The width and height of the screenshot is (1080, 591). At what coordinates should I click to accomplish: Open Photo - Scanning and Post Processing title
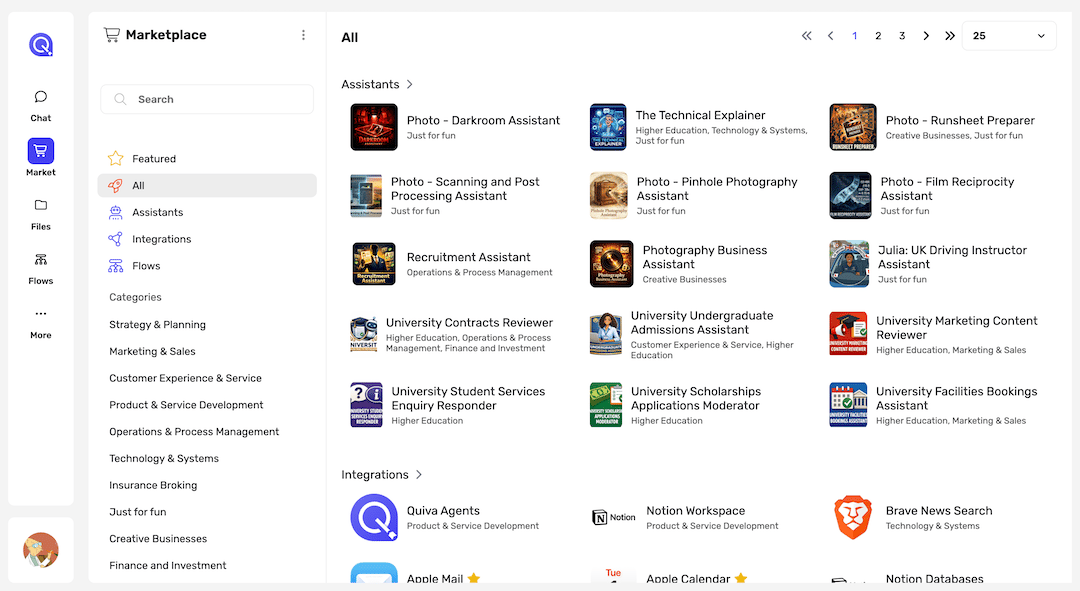[x=465, y=189]
